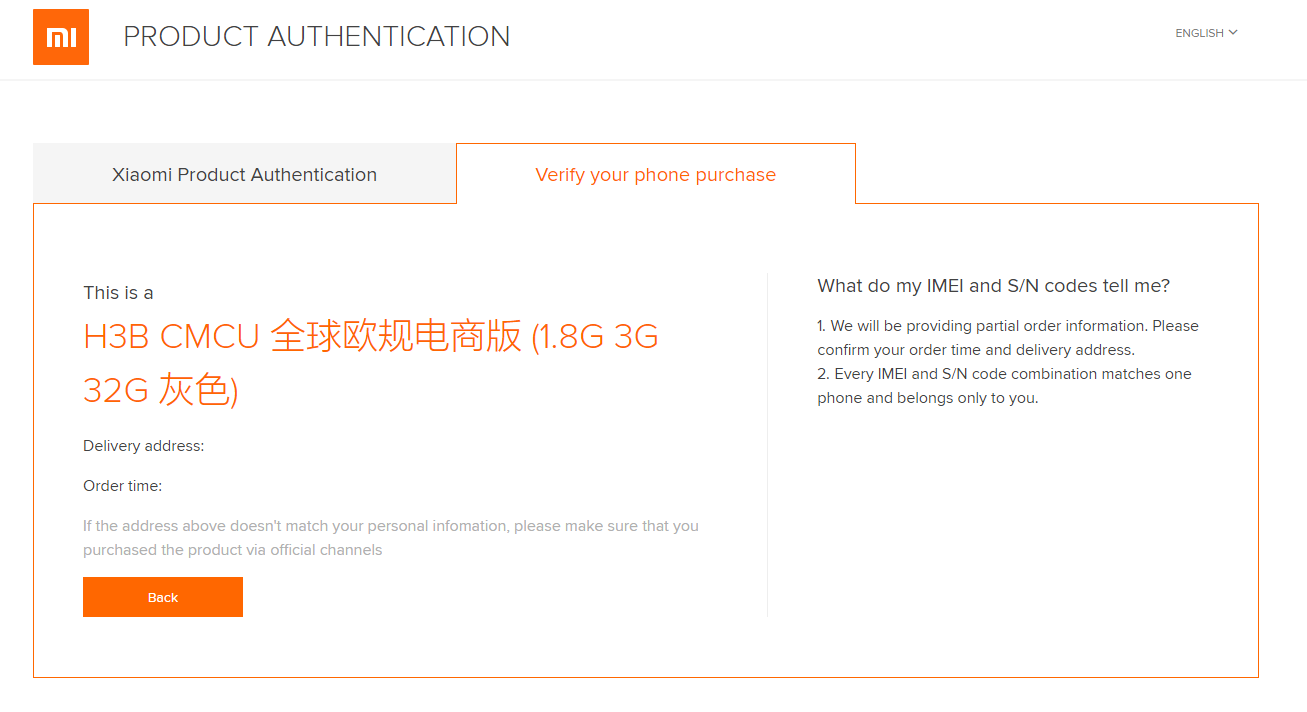1307x712 pixels.
Task: Click the "purchased the product via official channels" line
Action: [x=232, y=550]
